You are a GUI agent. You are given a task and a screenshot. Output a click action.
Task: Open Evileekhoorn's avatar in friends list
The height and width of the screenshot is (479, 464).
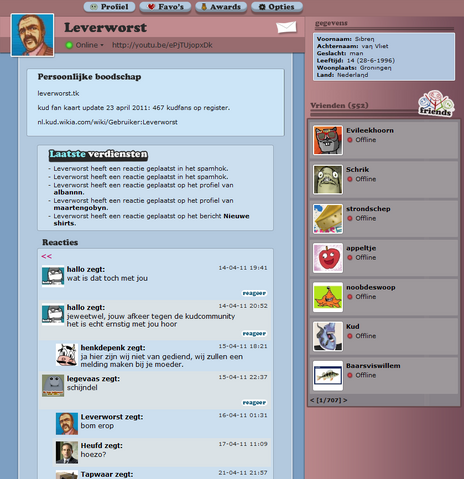coord(328,140)
